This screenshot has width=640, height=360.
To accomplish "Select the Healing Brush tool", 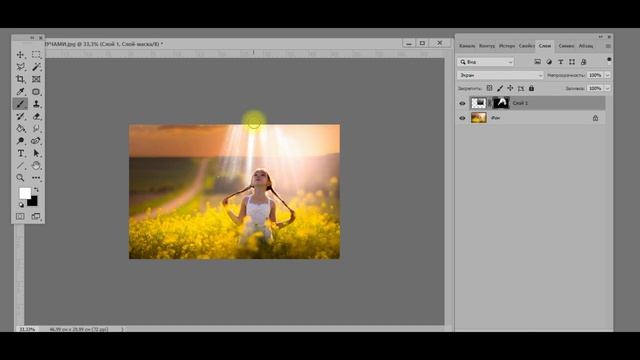I will point(36,91).
